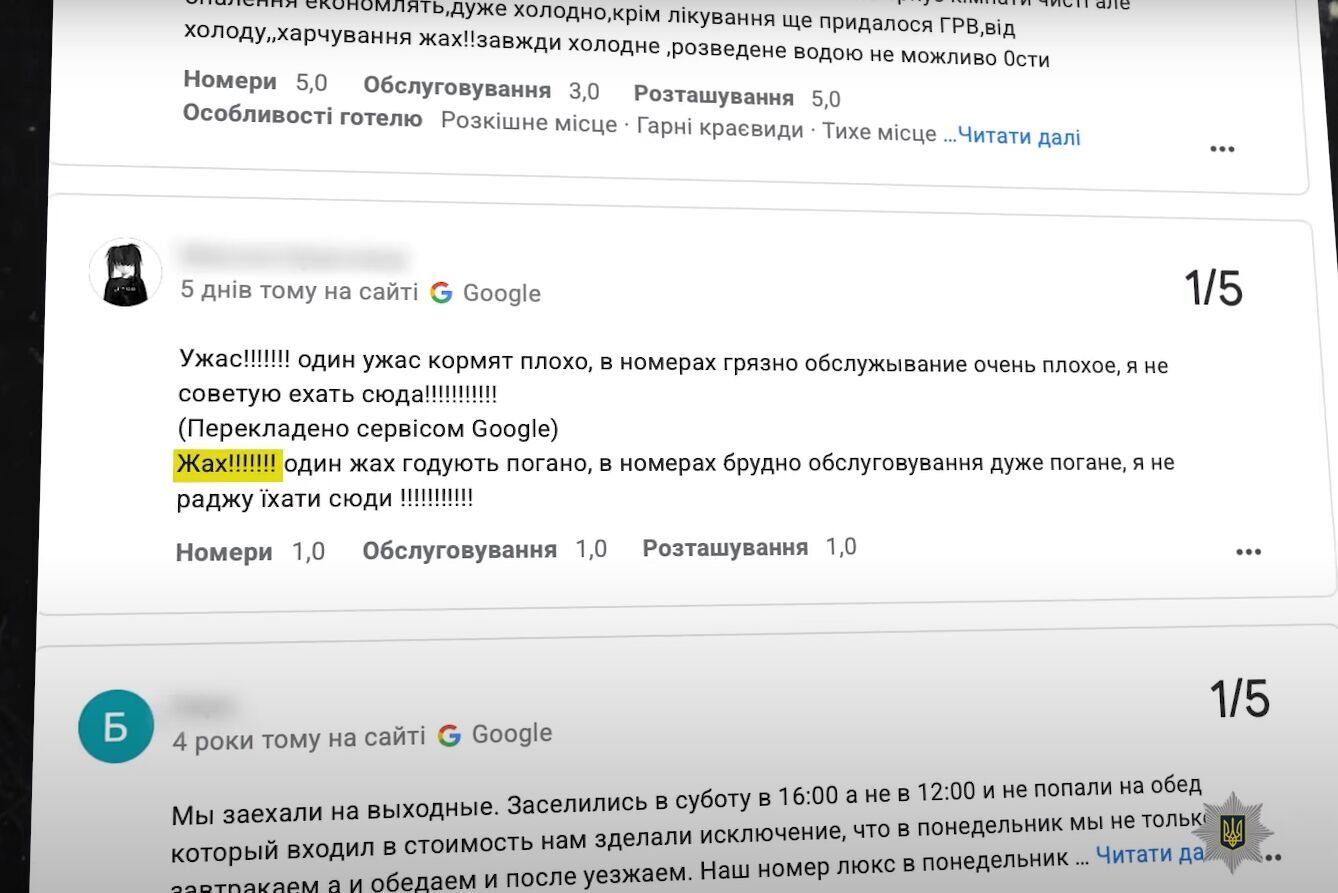Image resolution: width=1338 pixels, height=893 pixels.
Task: Click the Ukrainian police emblem watermark
Action: [x=1232, y=831]
